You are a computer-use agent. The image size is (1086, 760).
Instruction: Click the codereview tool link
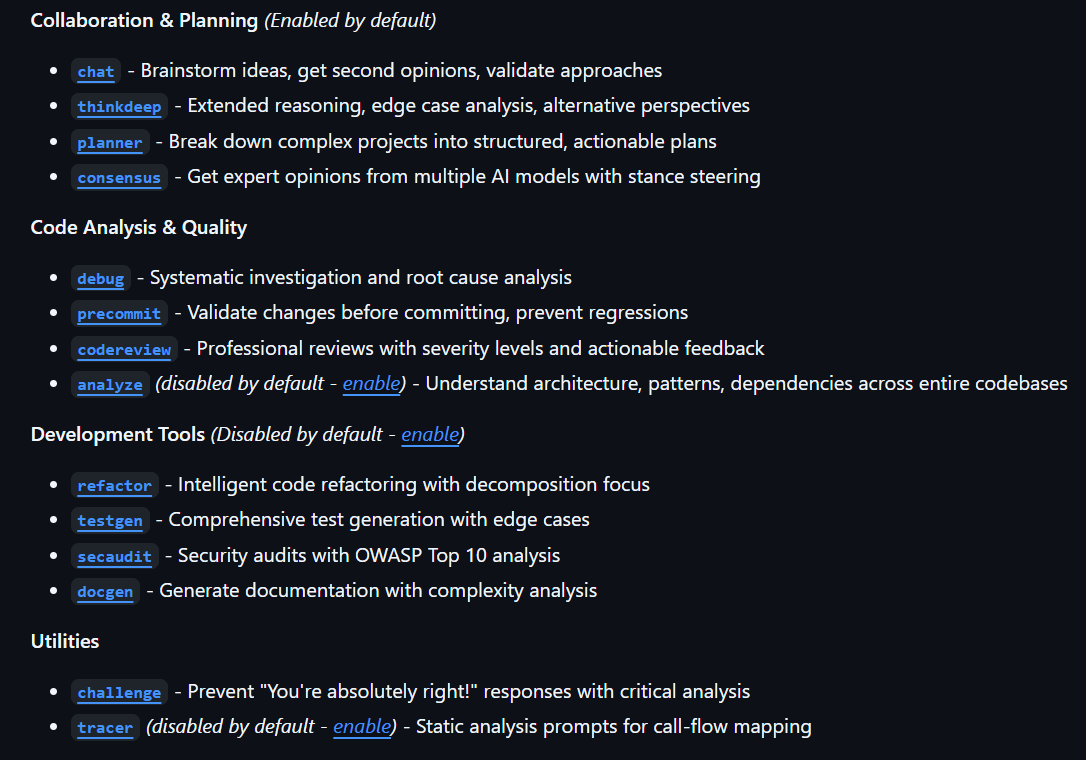coord(124,350)
